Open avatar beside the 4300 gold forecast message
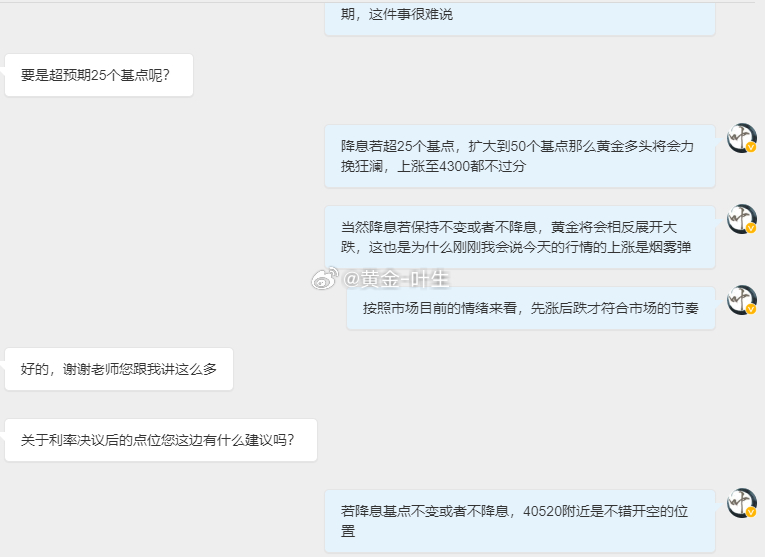The width and height of the screenshot is (765, 557). click(742, 139)
